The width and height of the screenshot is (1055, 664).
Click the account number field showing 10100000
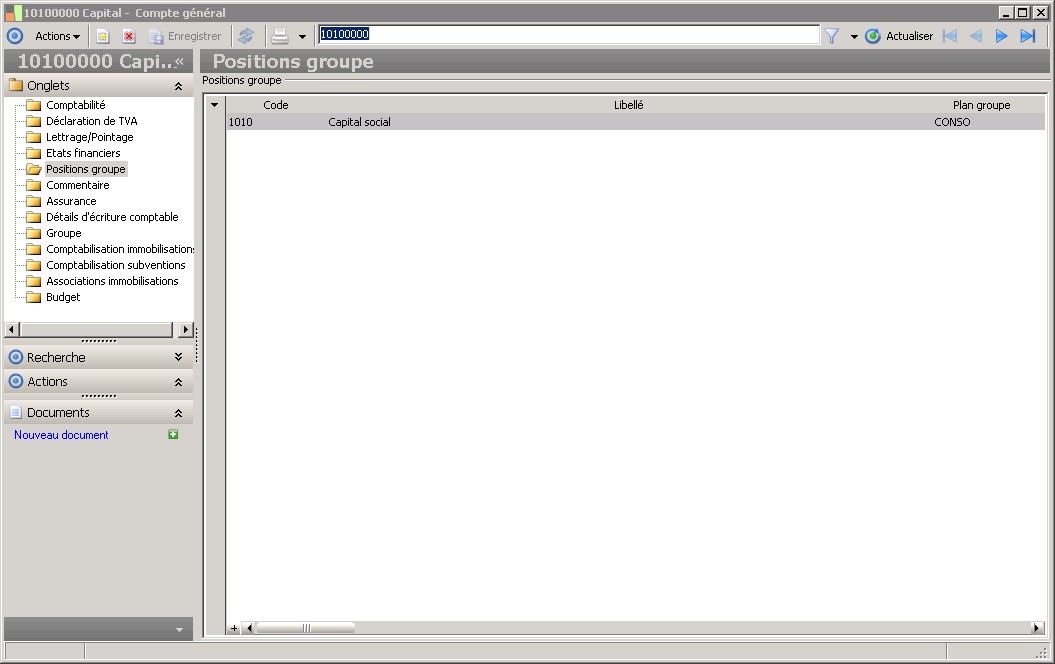click(x=569, y=34)
